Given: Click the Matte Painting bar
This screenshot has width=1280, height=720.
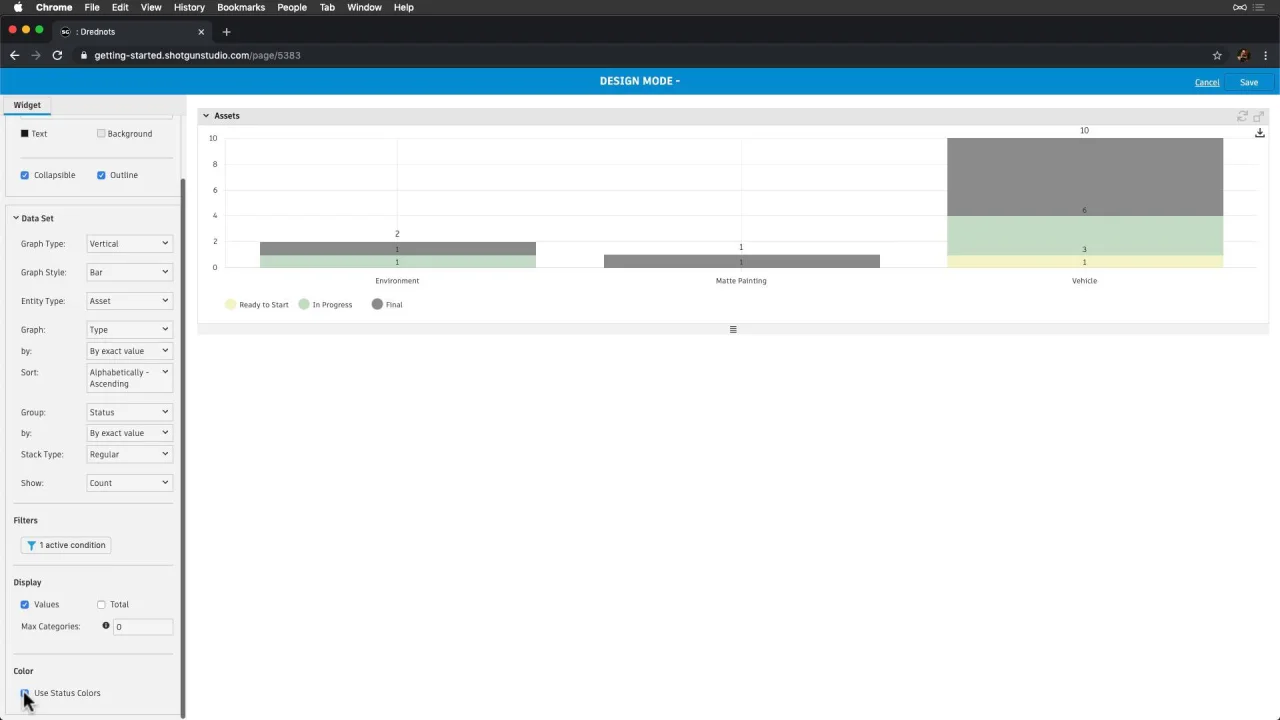Looking at the screenshot, I should pos(741,261).
